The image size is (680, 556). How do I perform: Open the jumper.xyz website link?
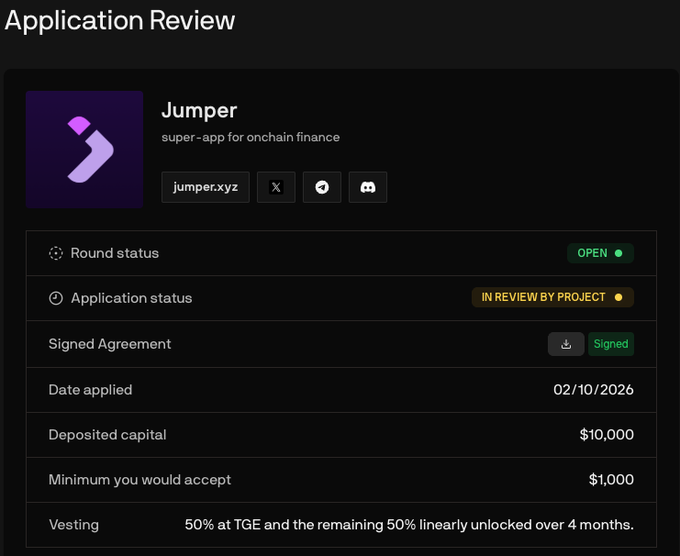(x=206, y=187)
